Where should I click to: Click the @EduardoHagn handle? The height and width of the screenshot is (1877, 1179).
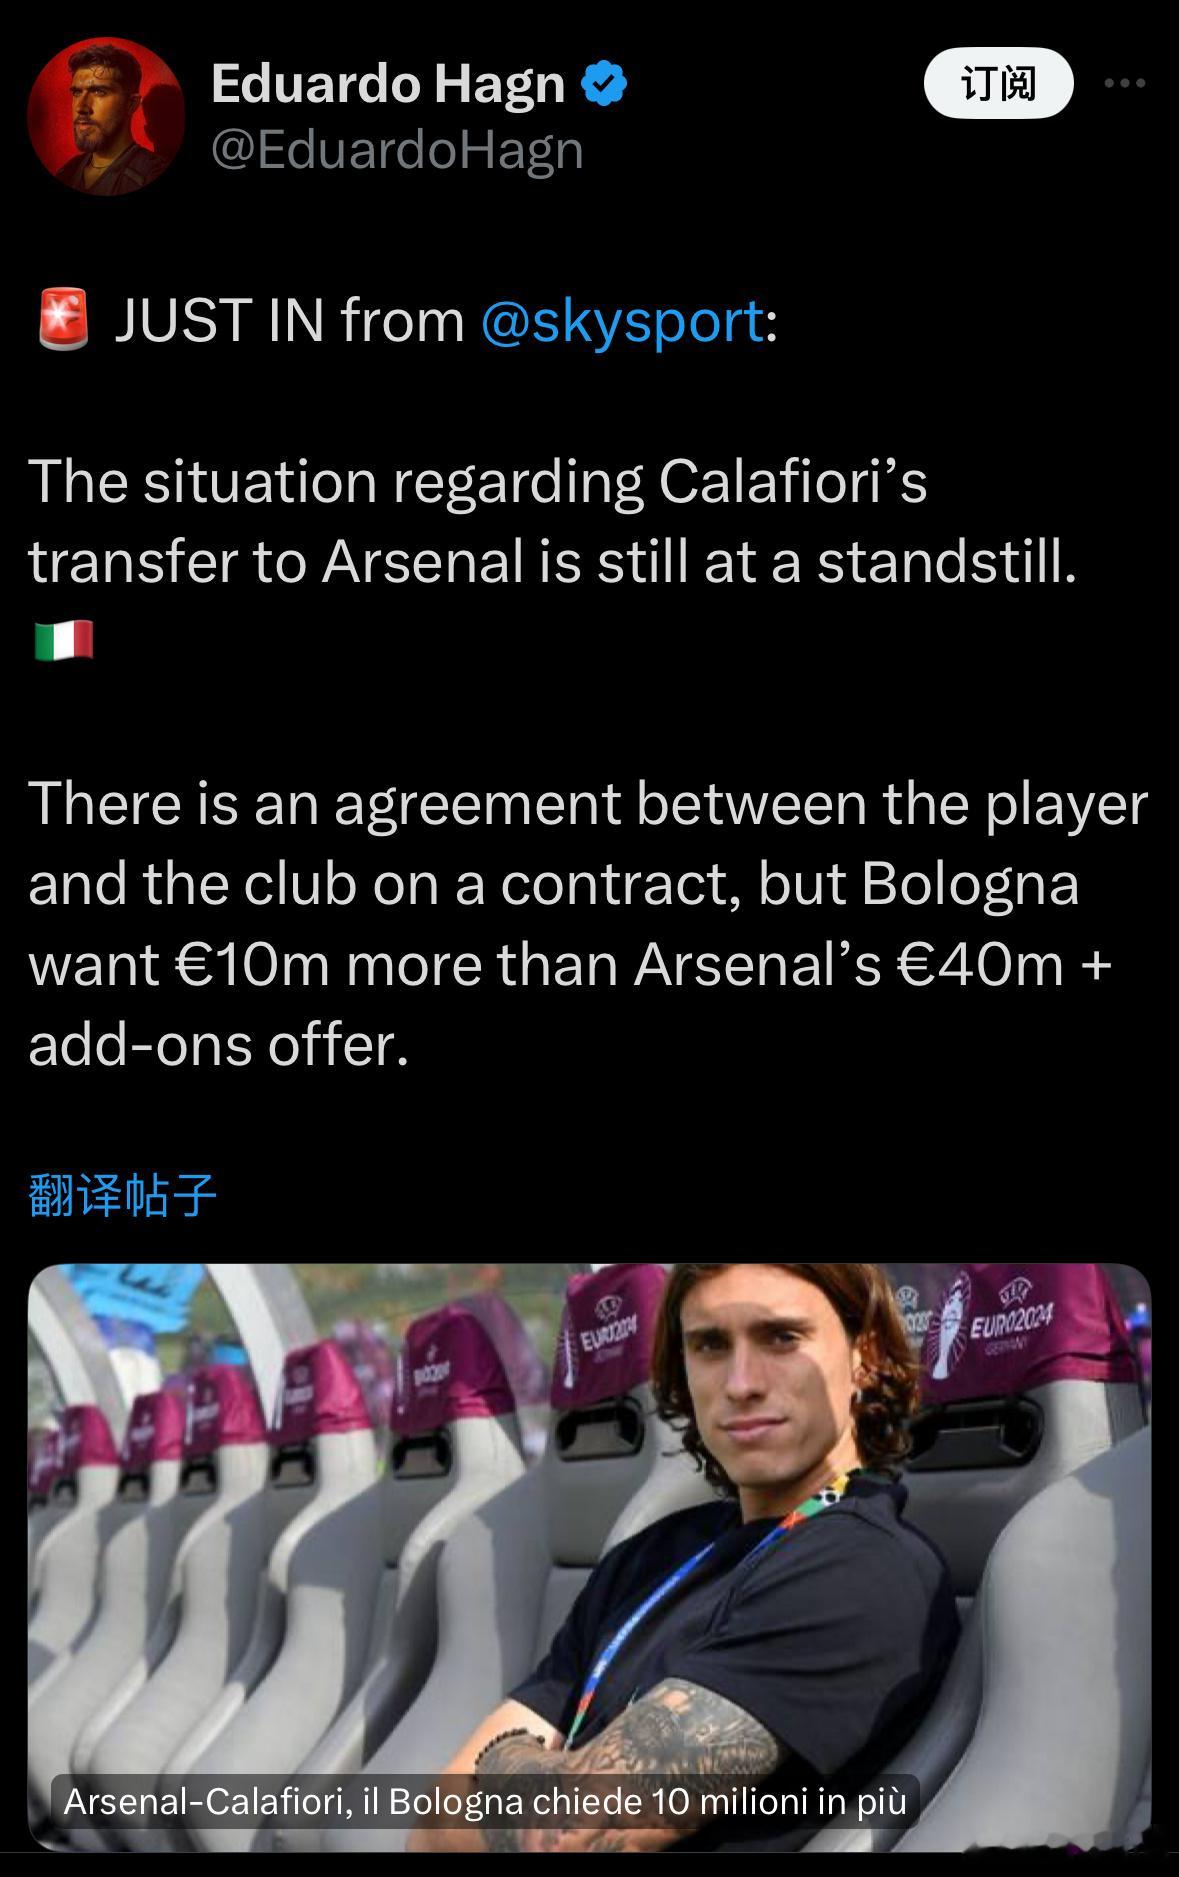pos(397,150)
